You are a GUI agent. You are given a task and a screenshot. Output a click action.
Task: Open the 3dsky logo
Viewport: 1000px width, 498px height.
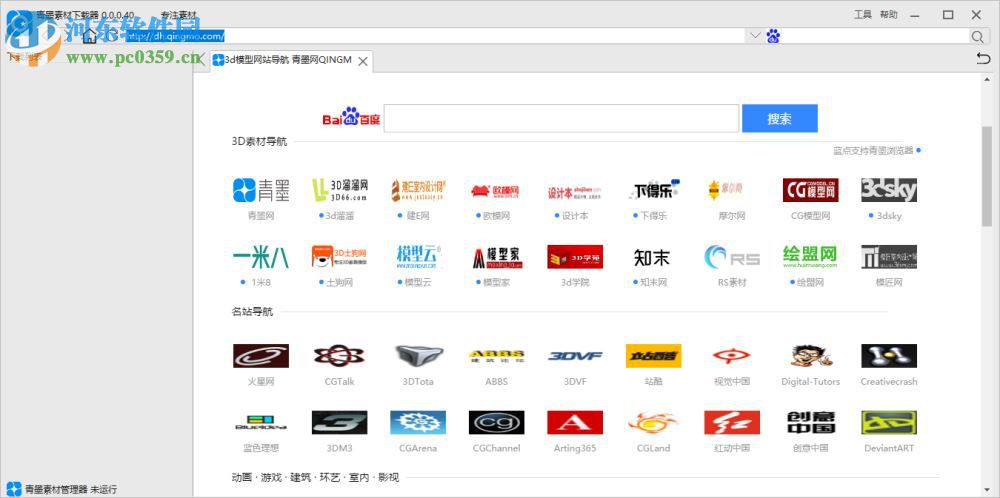click(889, 190)
